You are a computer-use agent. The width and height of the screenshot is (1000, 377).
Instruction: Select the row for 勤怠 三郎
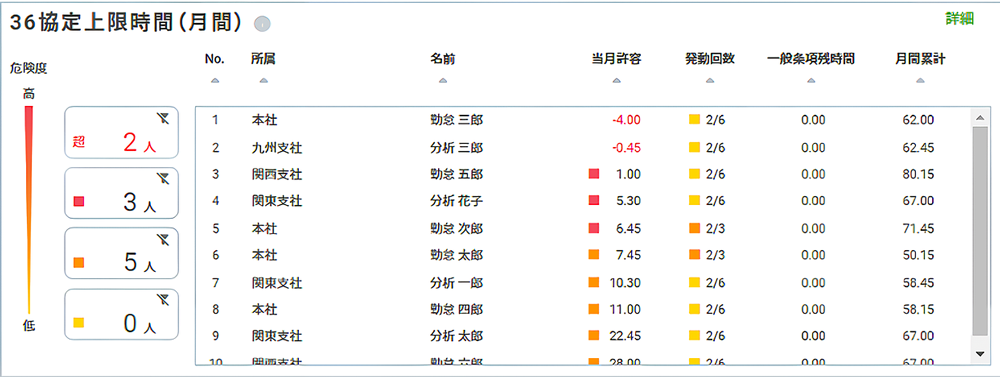point(583,119)
